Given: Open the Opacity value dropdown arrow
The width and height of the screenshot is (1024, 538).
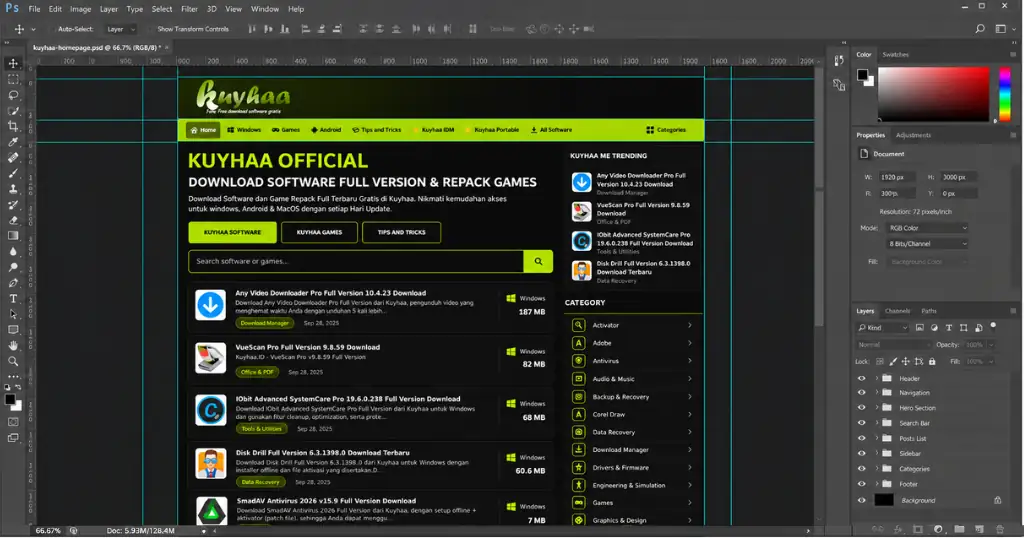Looking at the screenshot, I should click(991, 345).
